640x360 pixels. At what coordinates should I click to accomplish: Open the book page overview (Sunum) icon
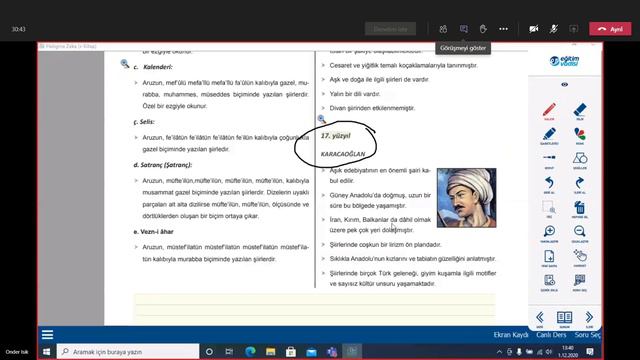[564, 318]
